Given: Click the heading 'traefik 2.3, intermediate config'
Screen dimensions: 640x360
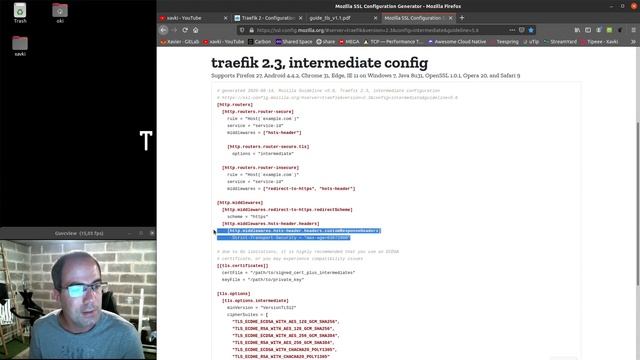Looking at the screenshot, I should pos(320,62).
